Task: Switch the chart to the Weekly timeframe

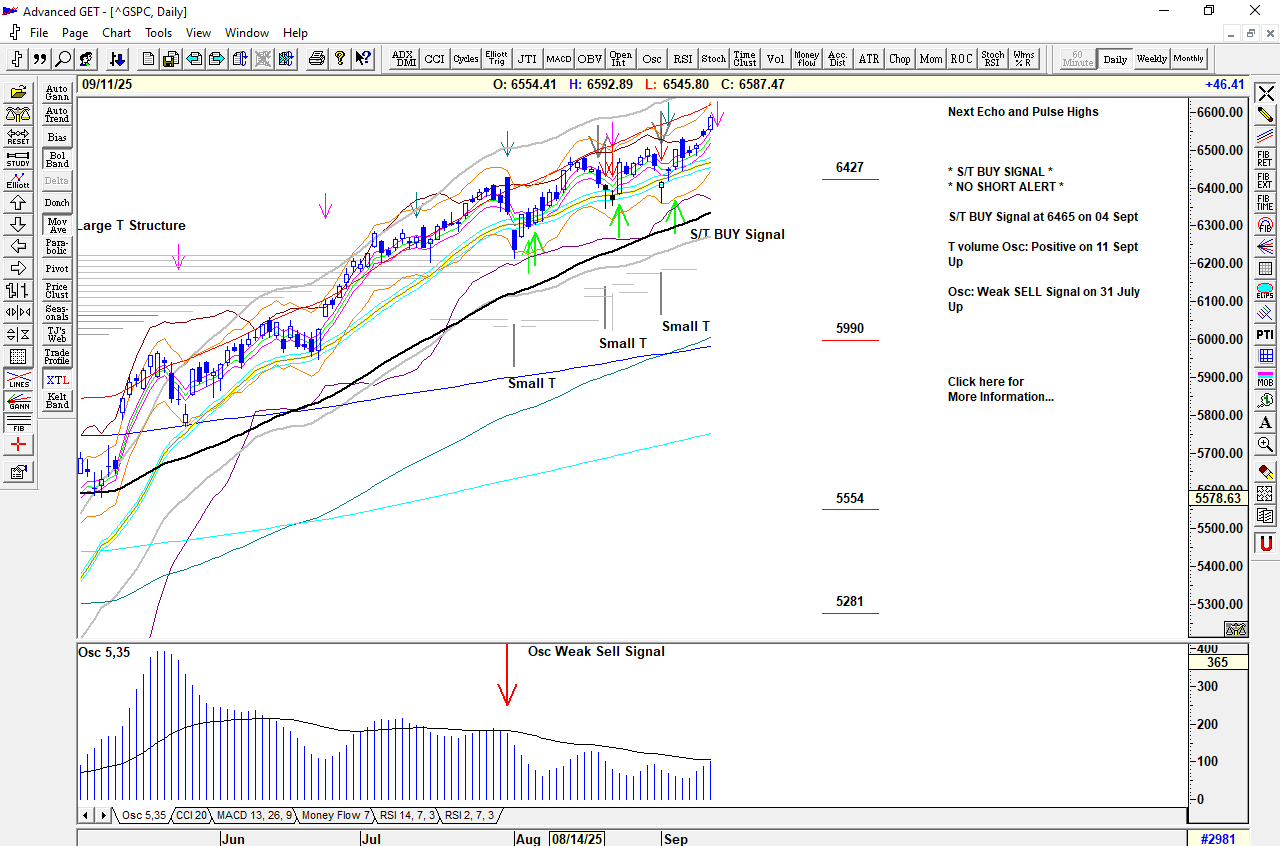Action: 1151,59
